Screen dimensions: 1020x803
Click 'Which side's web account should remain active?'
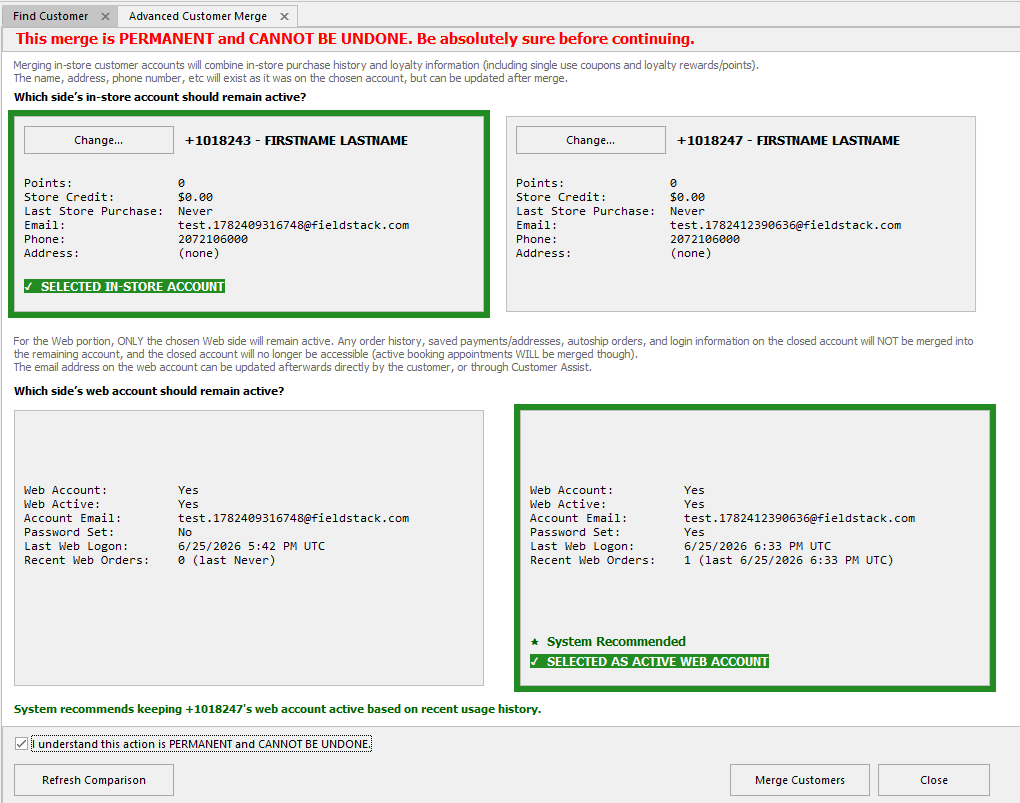pos(149,391)
